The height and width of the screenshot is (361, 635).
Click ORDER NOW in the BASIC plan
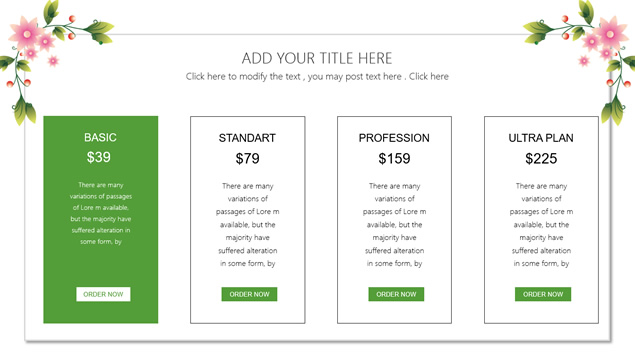coord(103,294)
